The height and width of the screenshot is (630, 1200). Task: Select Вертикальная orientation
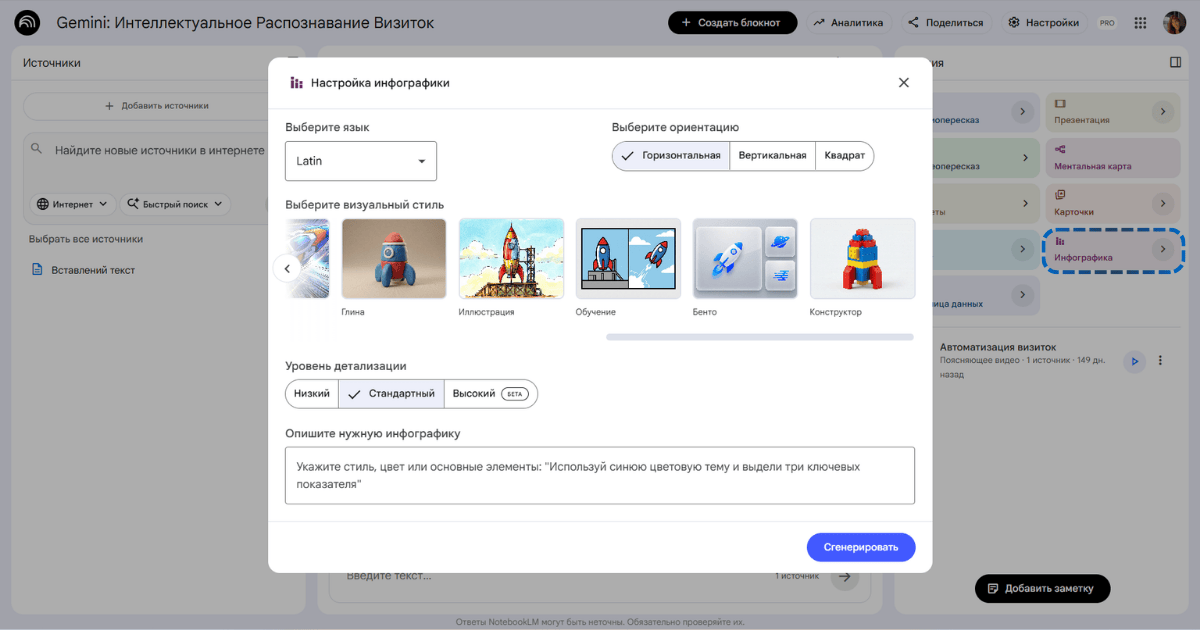(x=772, y=156)
